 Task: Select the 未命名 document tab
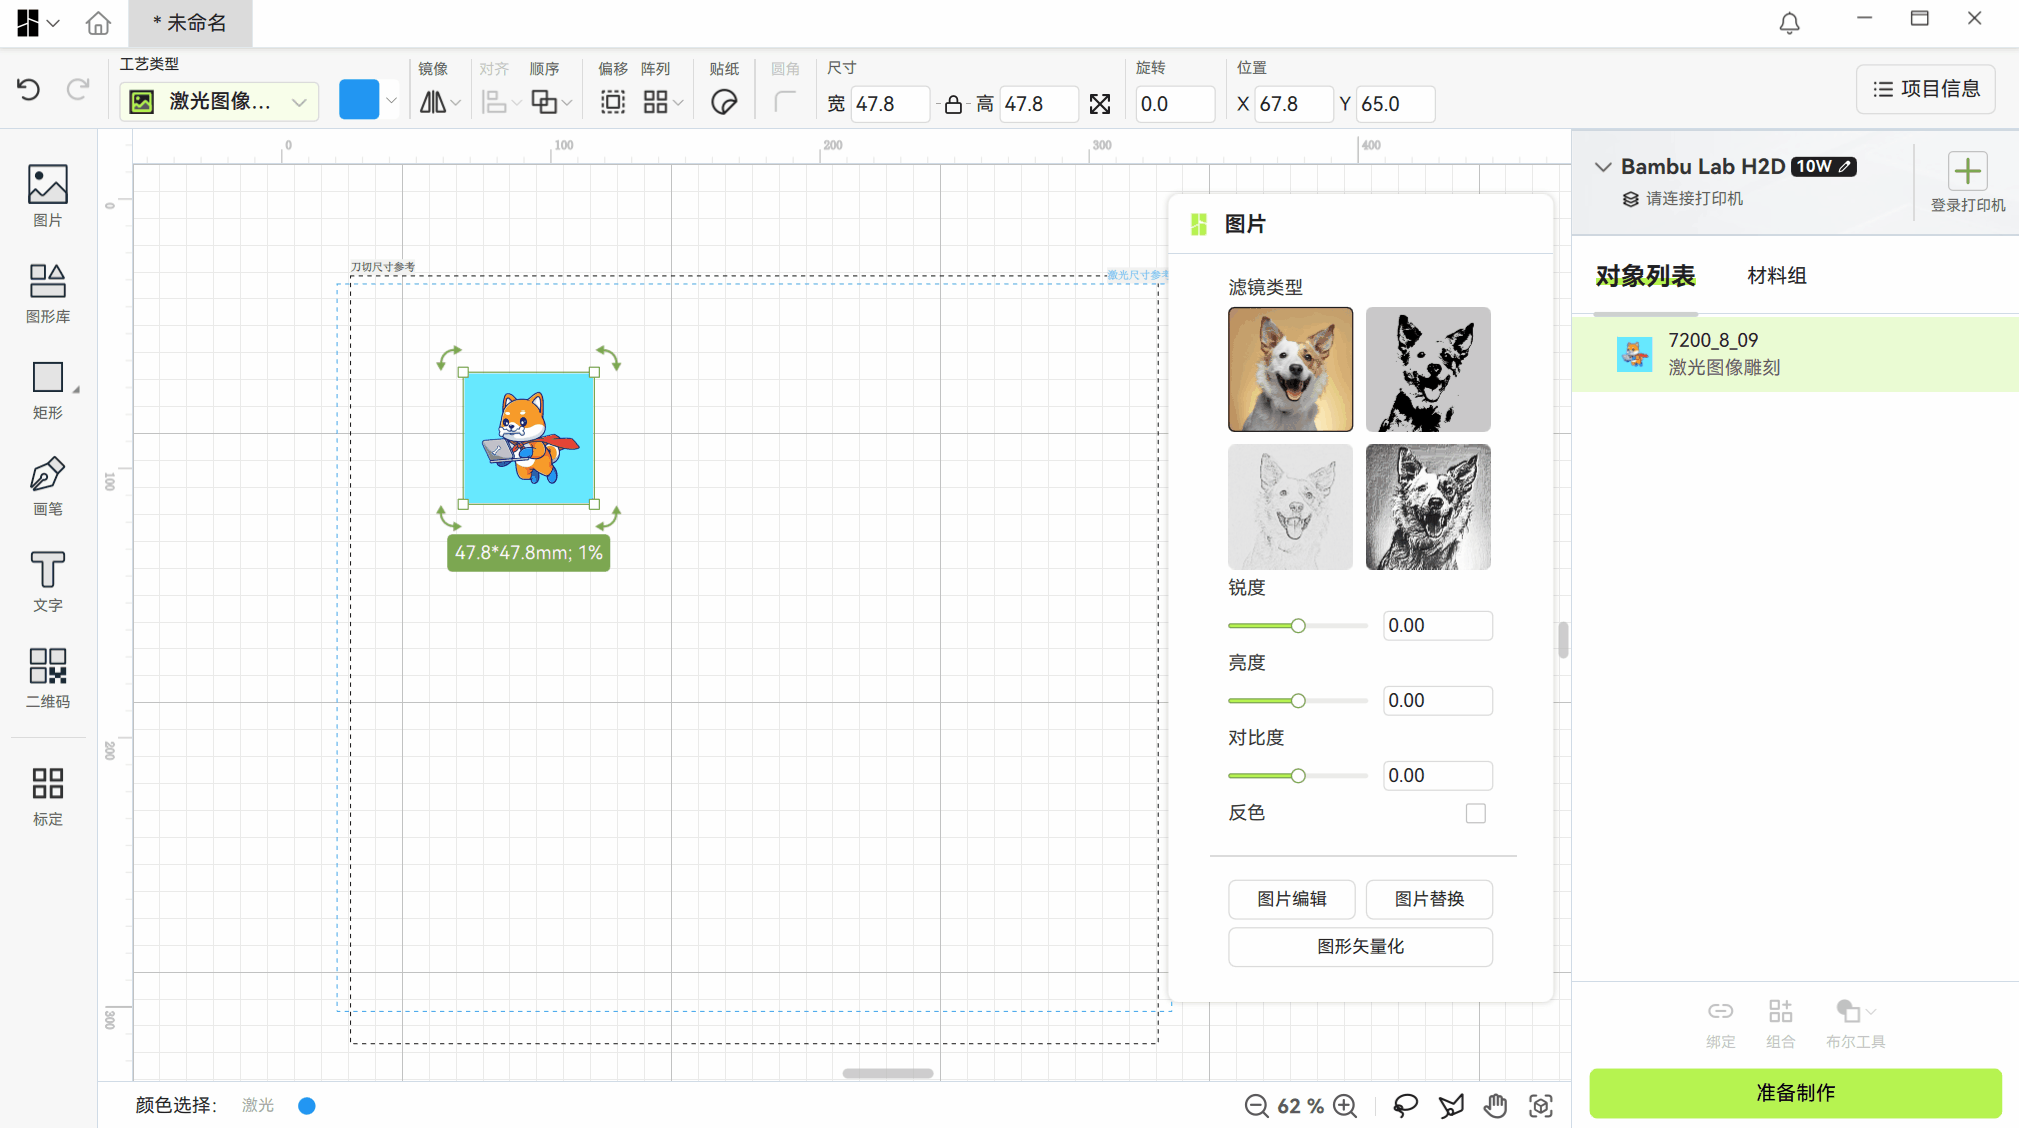[190, 23]
